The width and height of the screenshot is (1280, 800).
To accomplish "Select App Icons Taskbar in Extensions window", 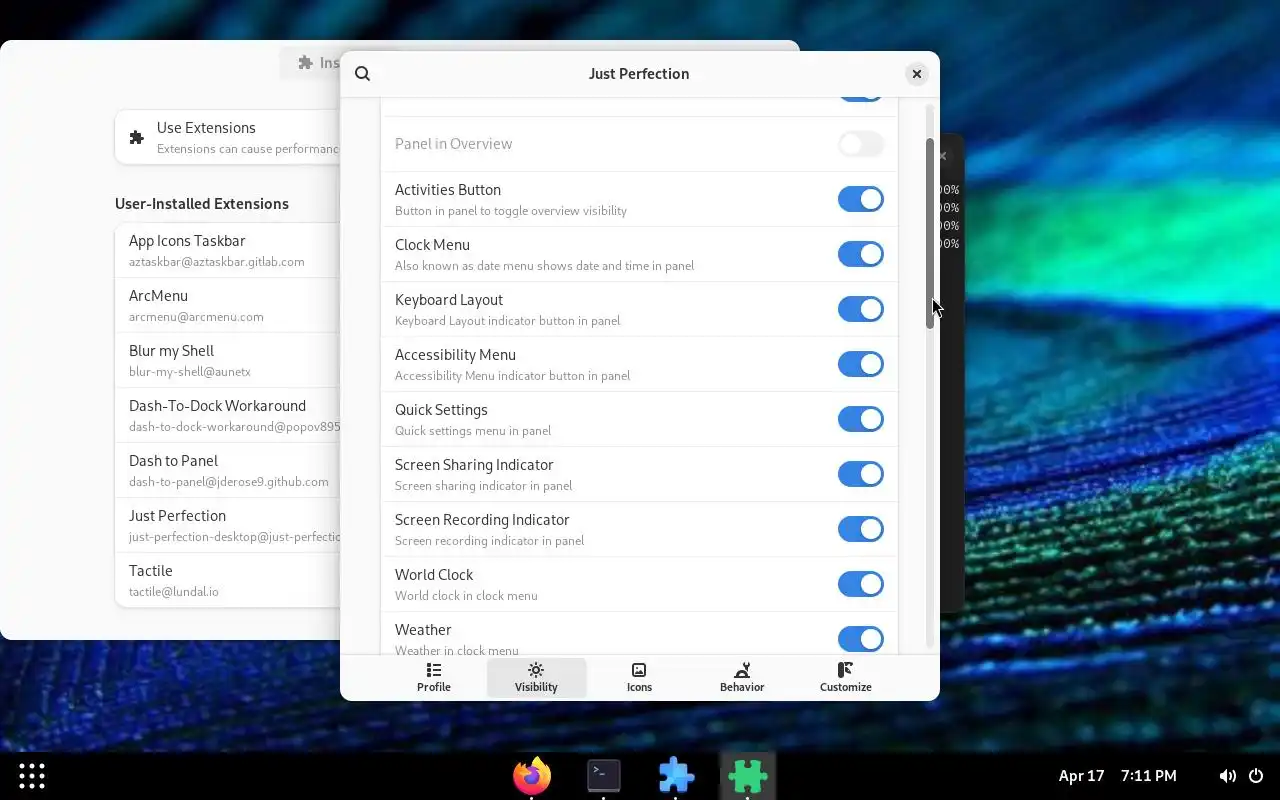I will [x=228, y=250].
